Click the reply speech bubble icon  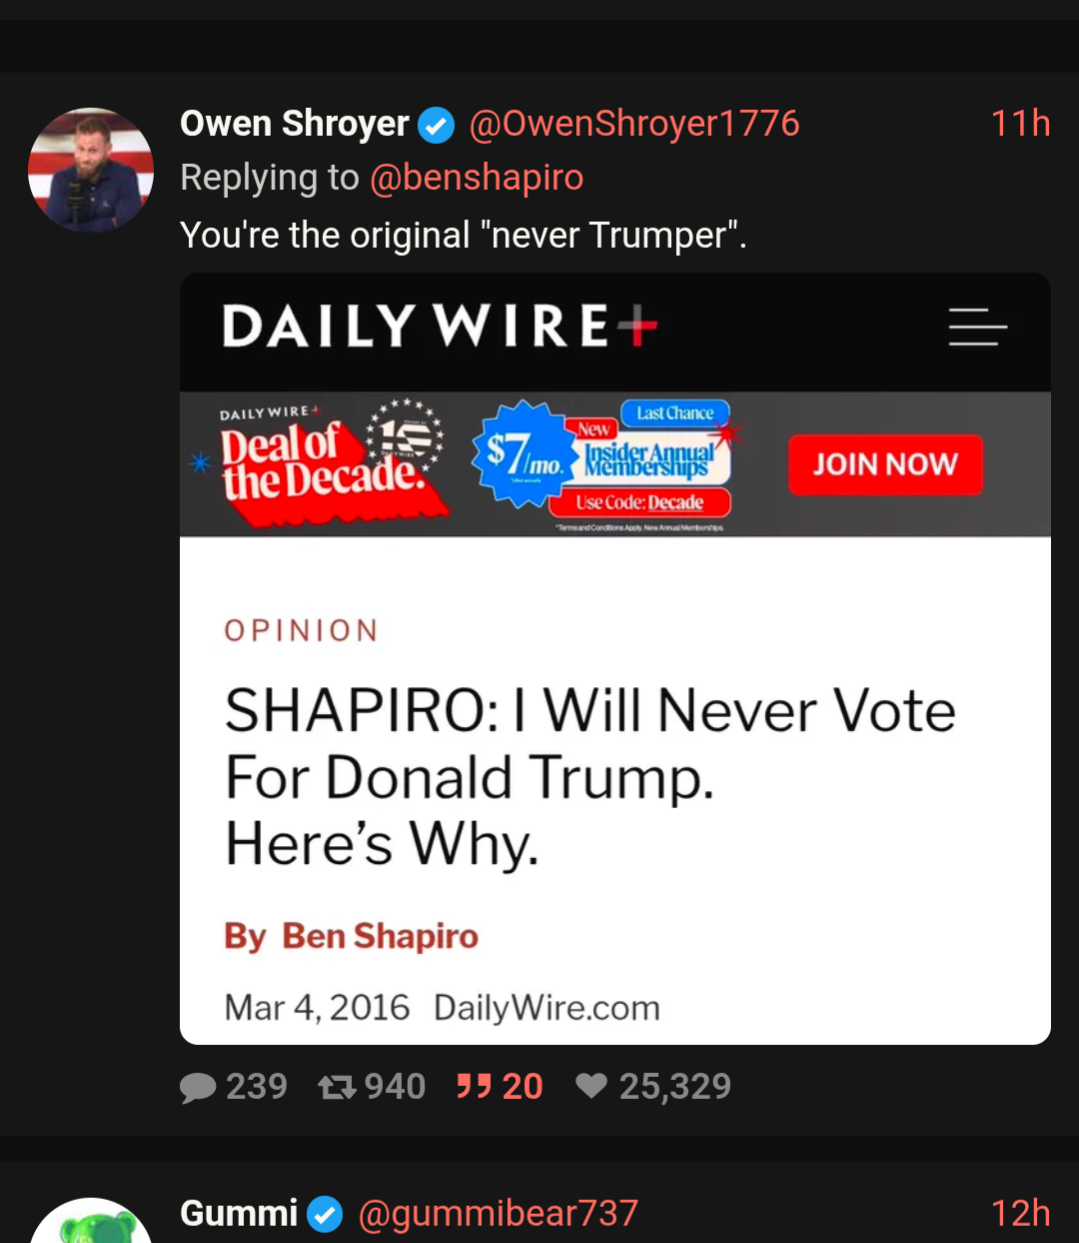198,1087
